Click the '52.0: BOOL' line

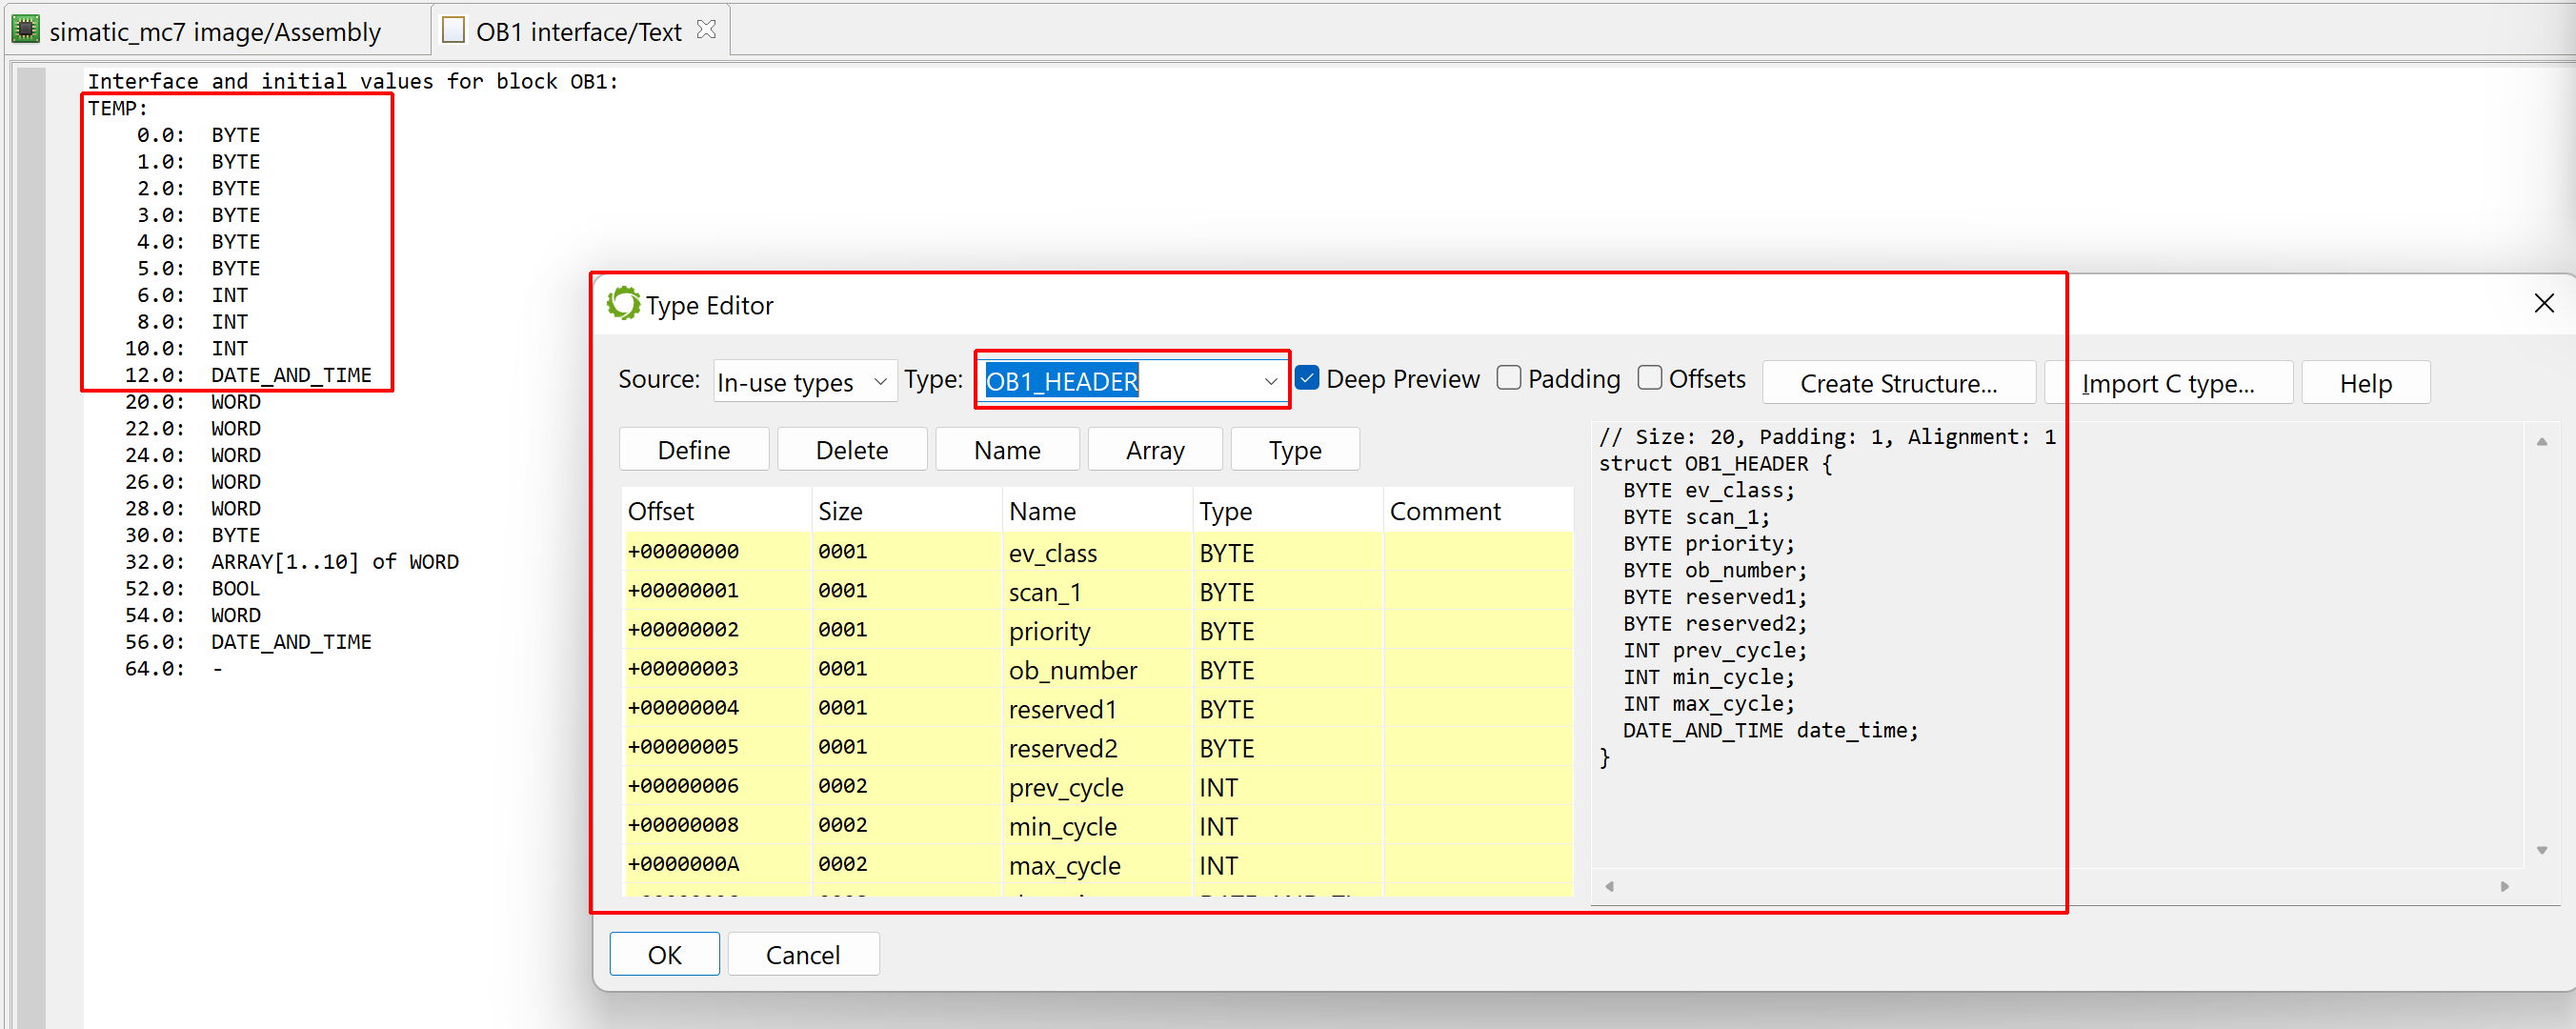[192, 589]
